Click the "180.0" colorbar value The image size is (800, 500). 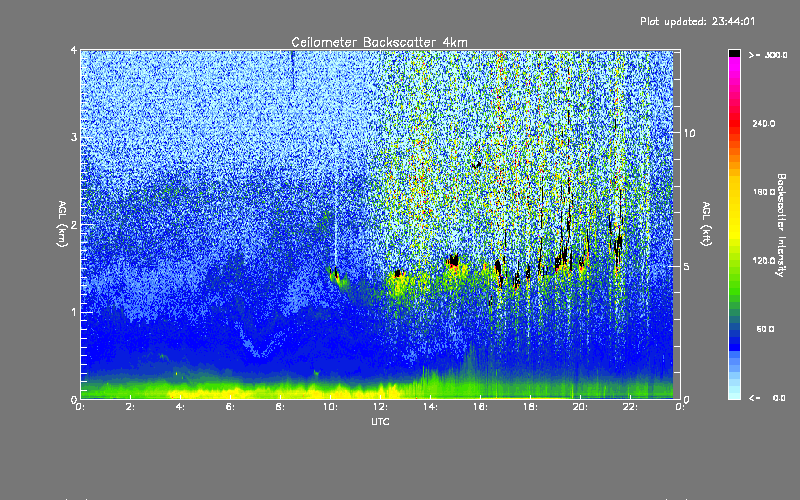764,192
